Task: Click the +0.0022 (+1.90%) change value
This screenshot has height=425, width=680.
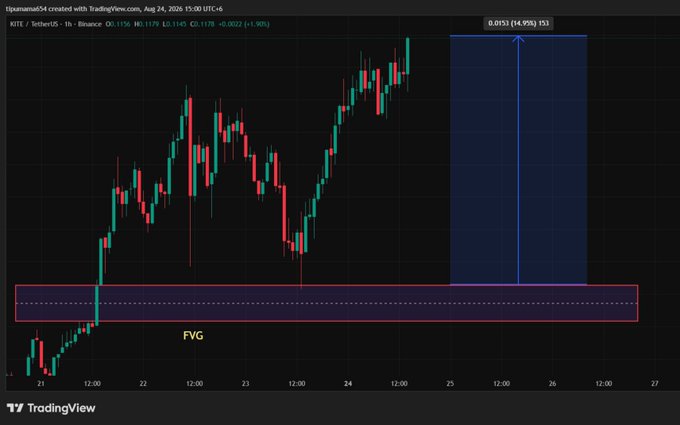Action: coord(244,24)
